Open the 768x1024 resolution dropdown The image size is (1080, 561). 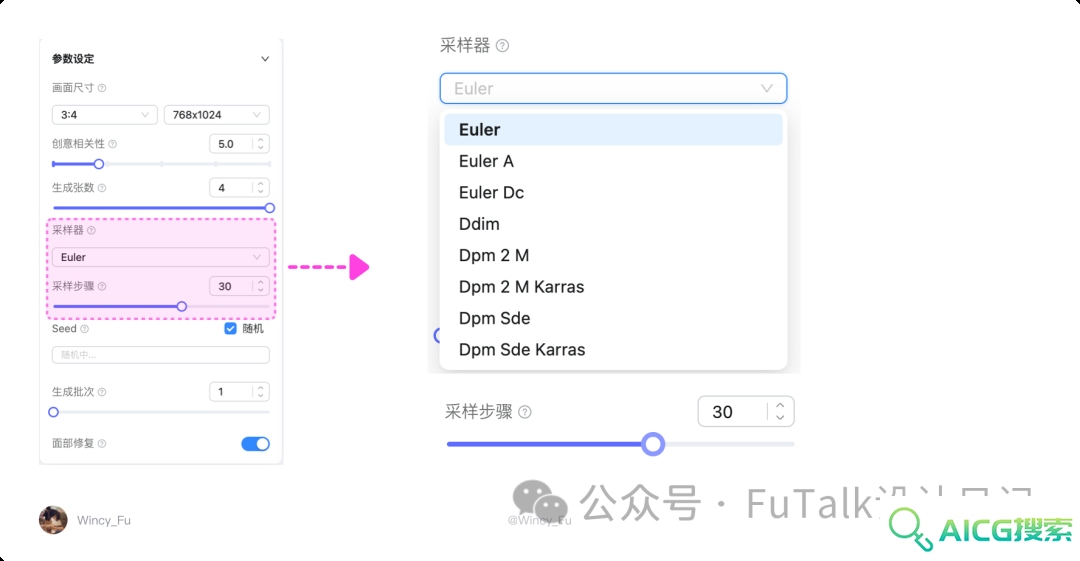(217, 115)
